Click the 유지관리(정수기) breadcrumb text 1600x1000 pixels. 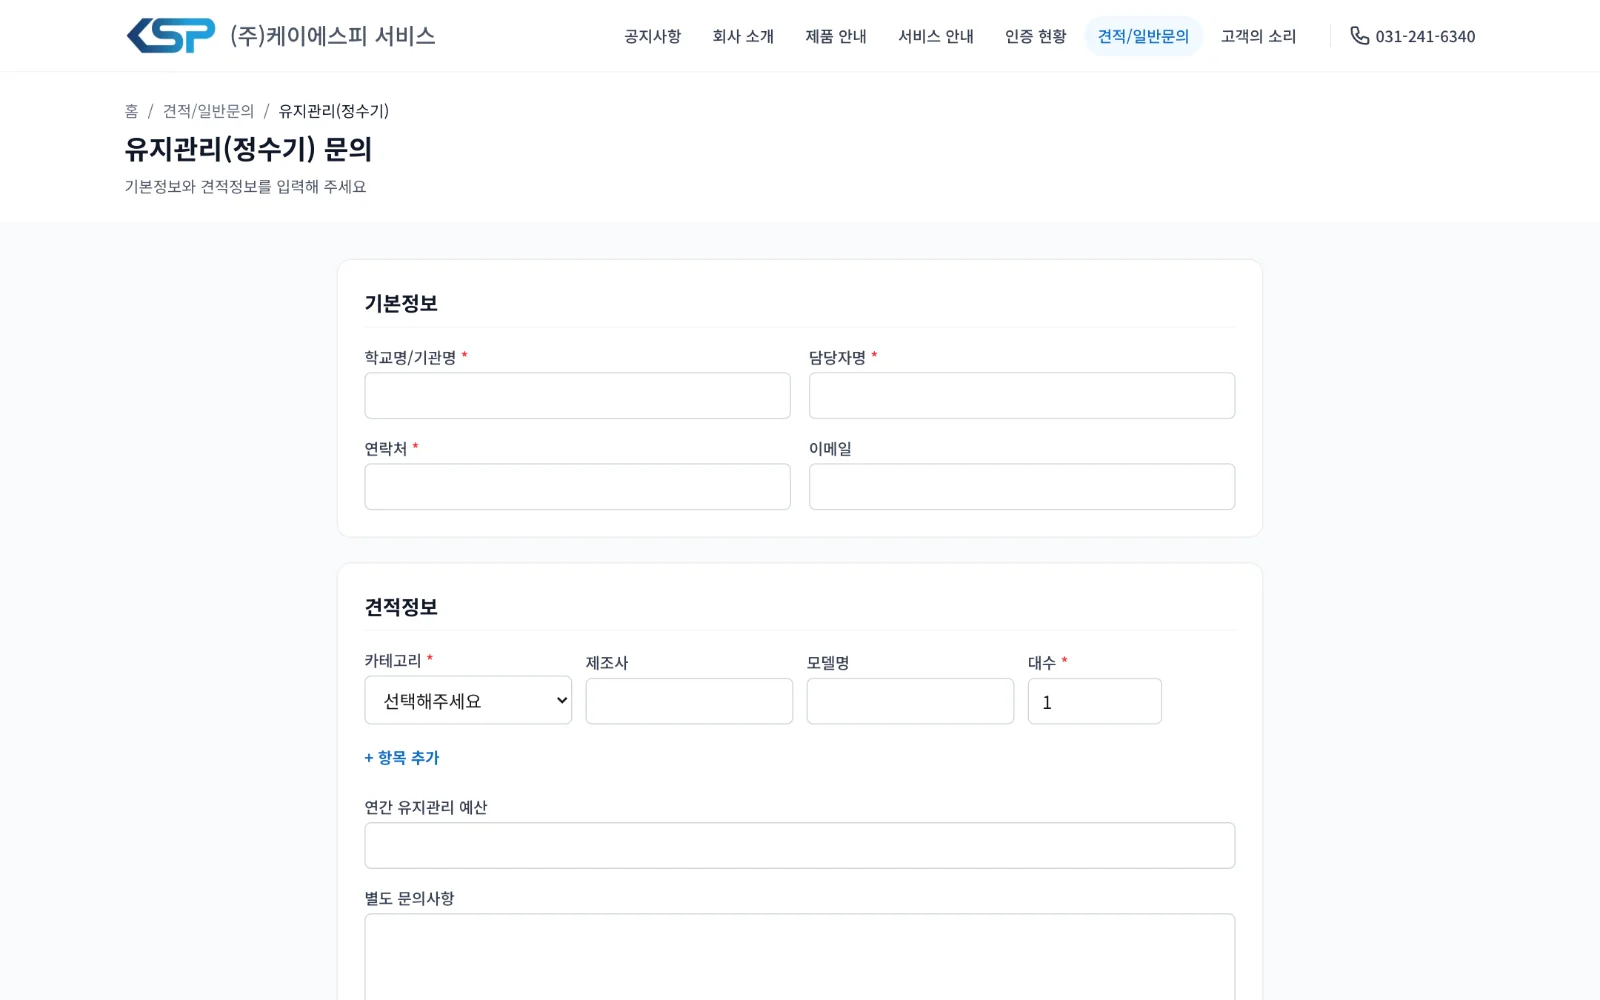click(x=333, y=111)
